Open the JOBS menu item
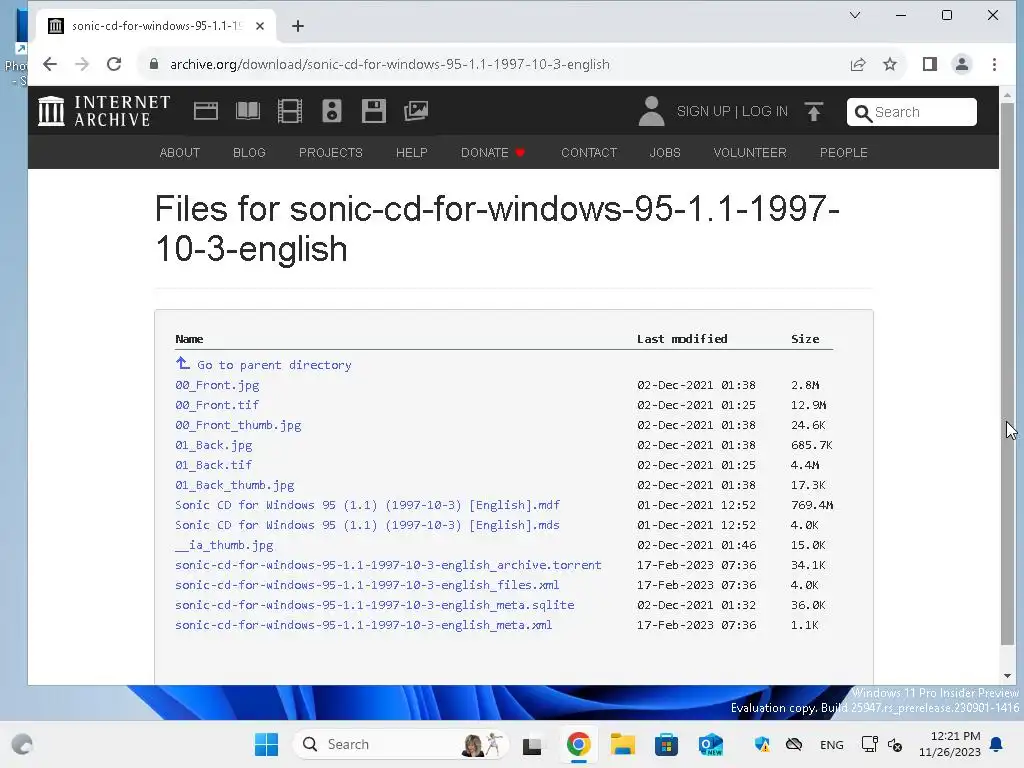The height and width of the screenshot is (768, 1024). (665, 152)
